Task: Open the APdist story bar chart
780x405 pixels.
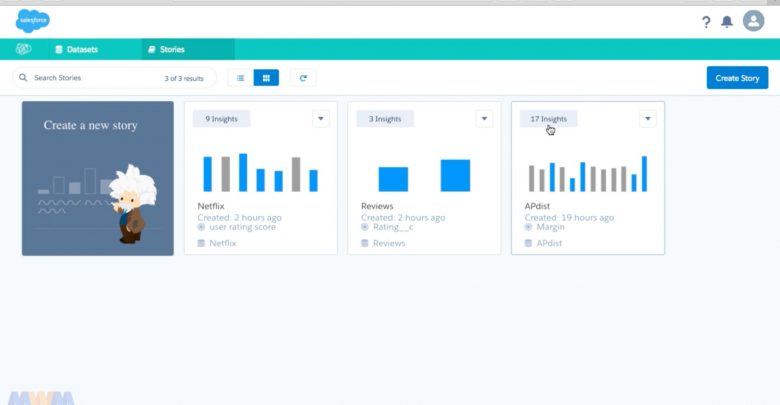Action: point(588,174)
